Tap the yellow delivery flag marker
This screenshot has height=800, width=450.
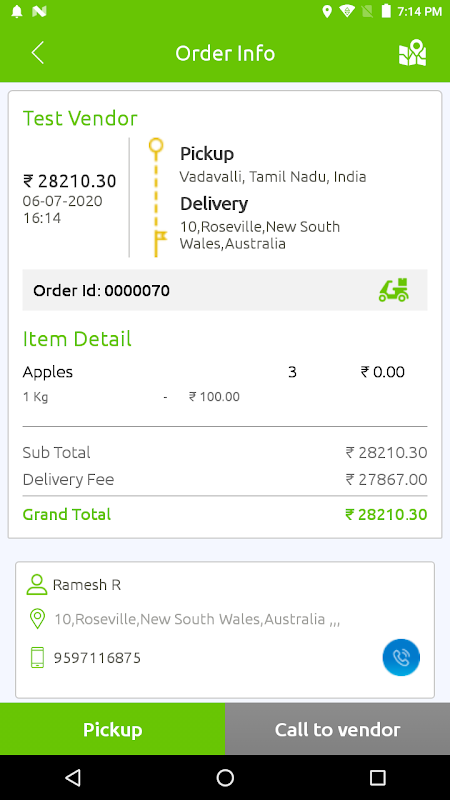[x=159, y=244]
